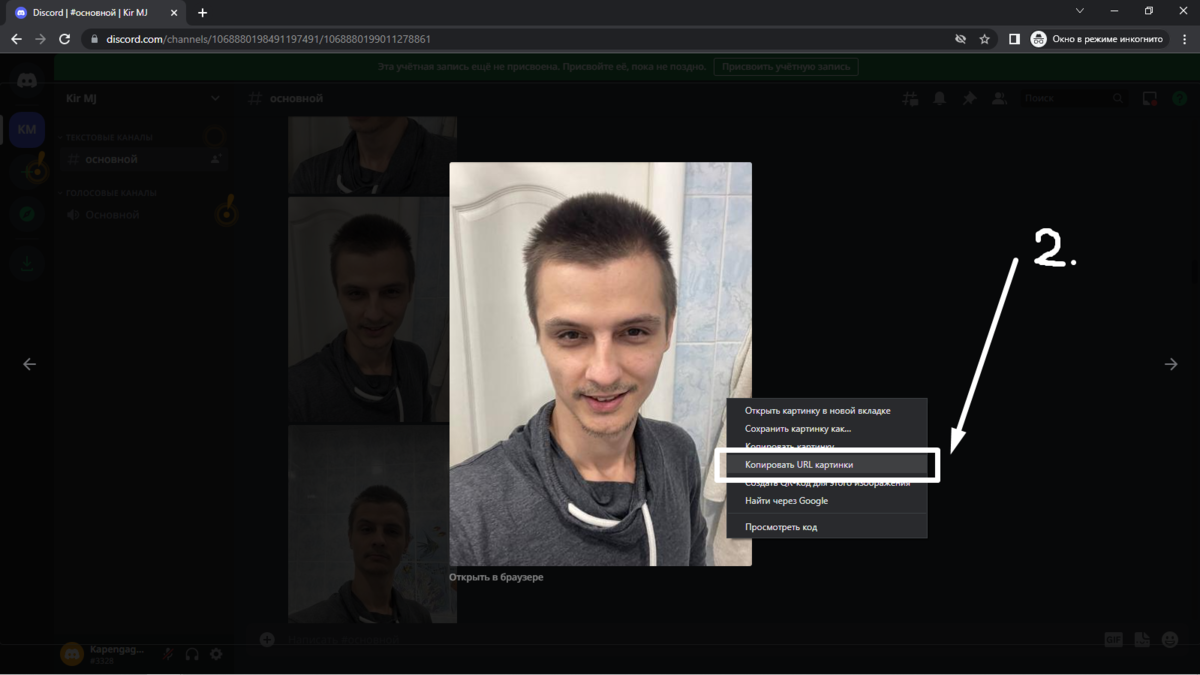
Task: Toggle the member list icon
Action: 999,98
